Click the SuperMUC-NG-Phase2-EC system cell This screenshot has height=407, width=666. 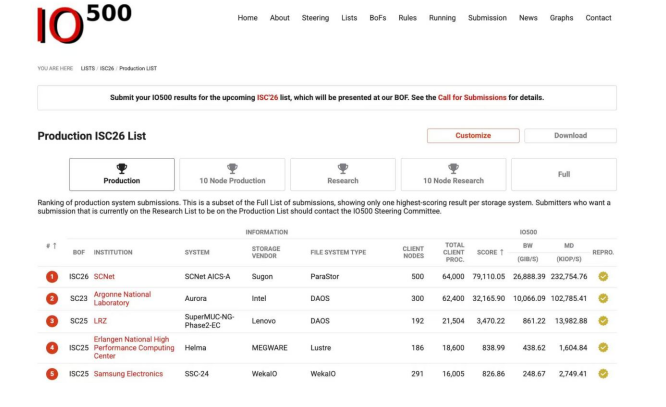[x=209, y=321]
